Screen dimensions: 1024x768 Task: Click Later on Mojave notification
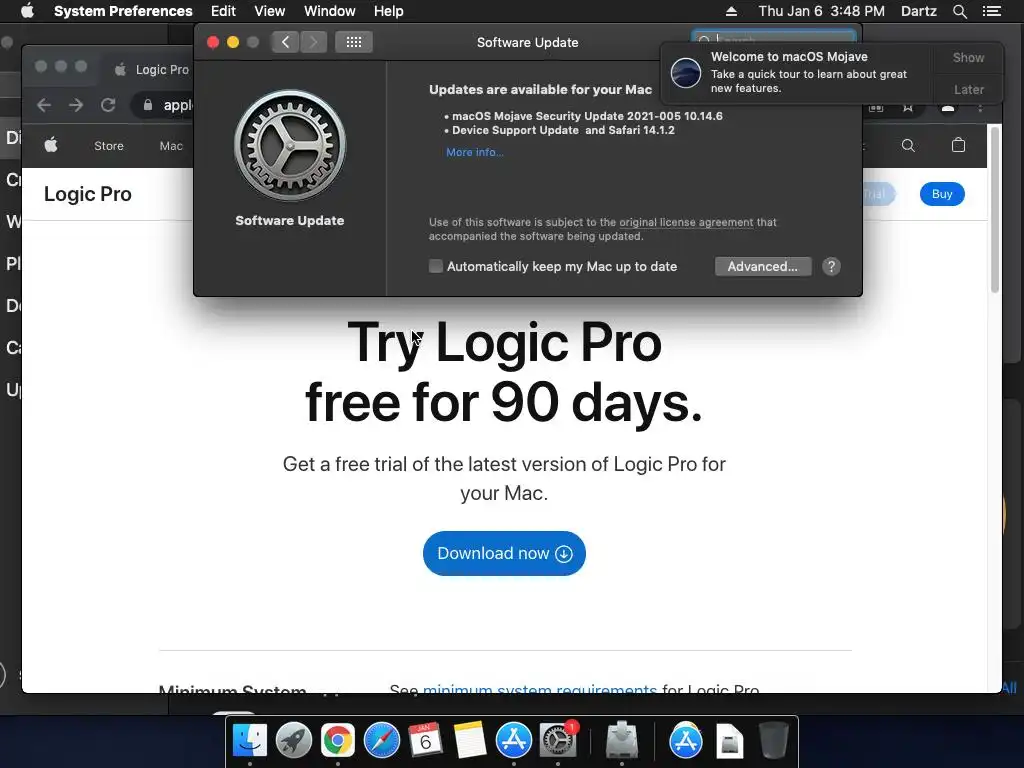pos(968,89)
